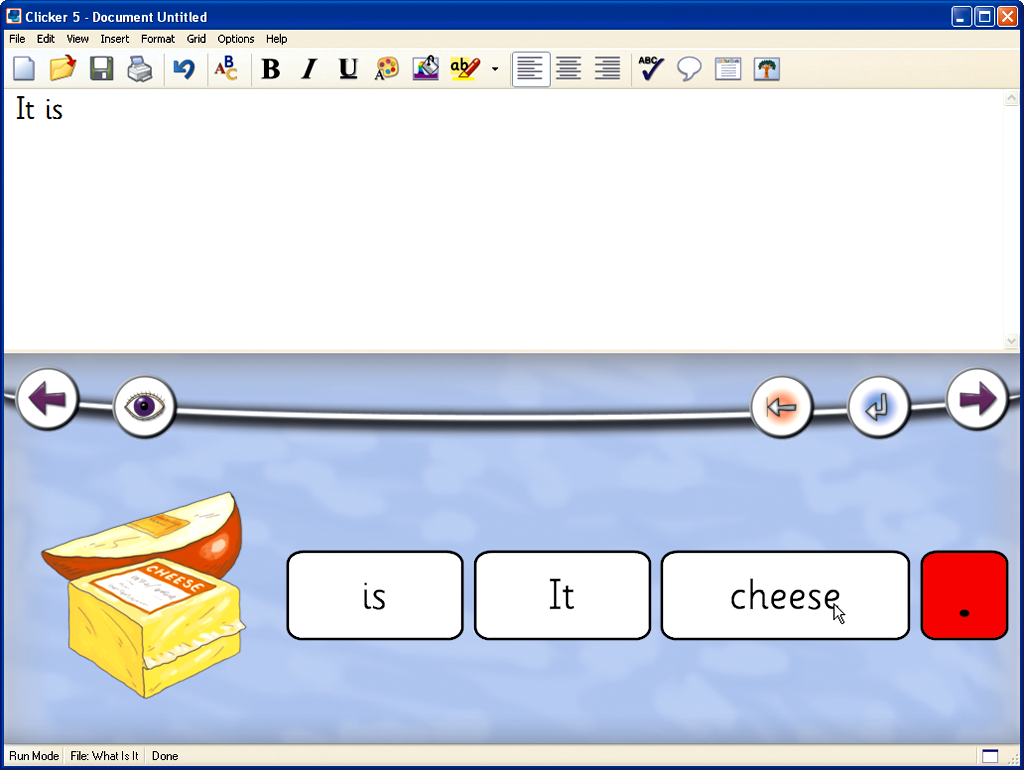
Task: Open font settings via the ABC icon
Action: point(226,69)
